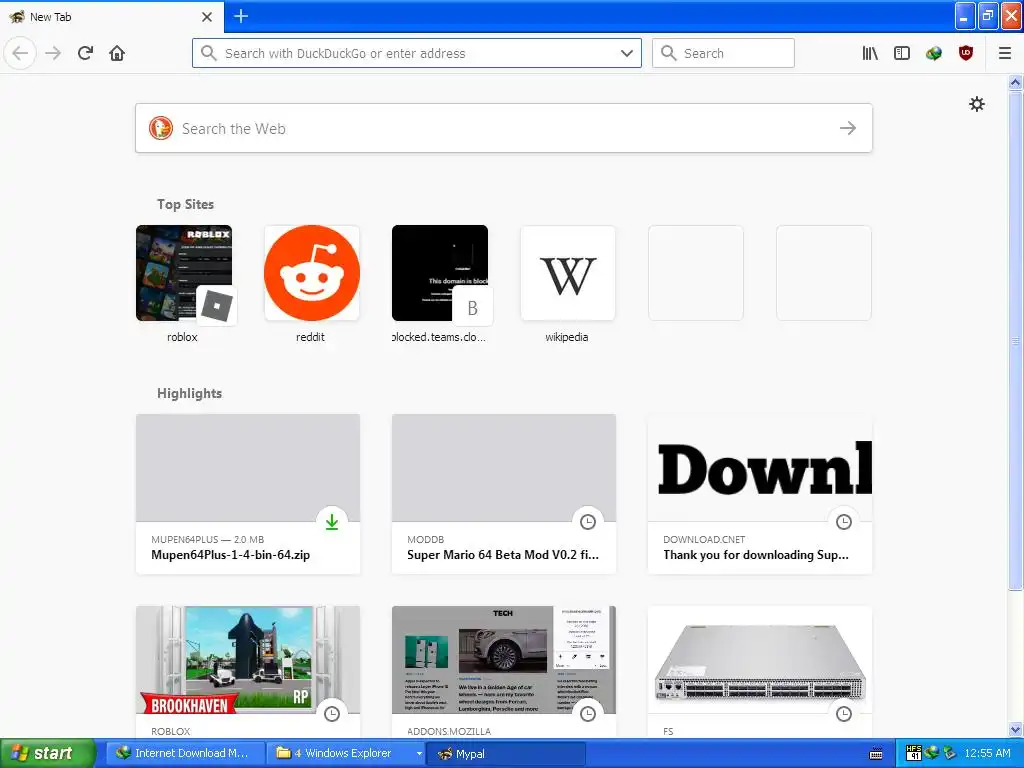Open the FS network switch highlight thumbnail
This screenshot has height=768, width=1024.
pos(760,660)
